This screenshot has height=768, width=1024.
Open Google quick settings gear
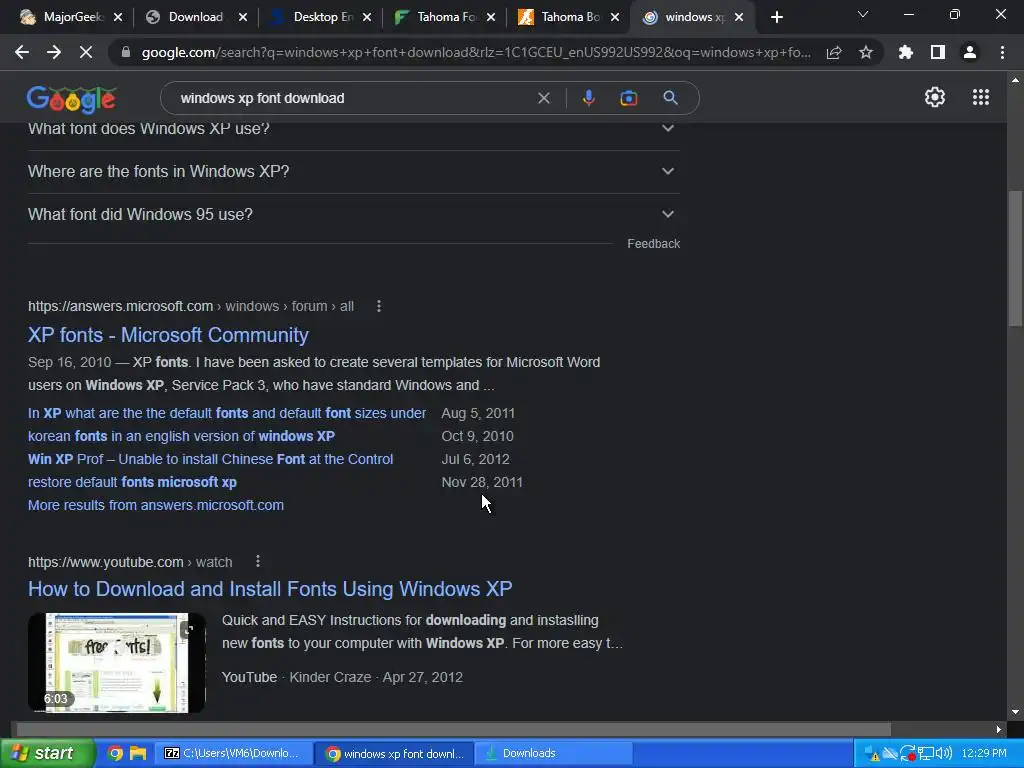point(935,97)
